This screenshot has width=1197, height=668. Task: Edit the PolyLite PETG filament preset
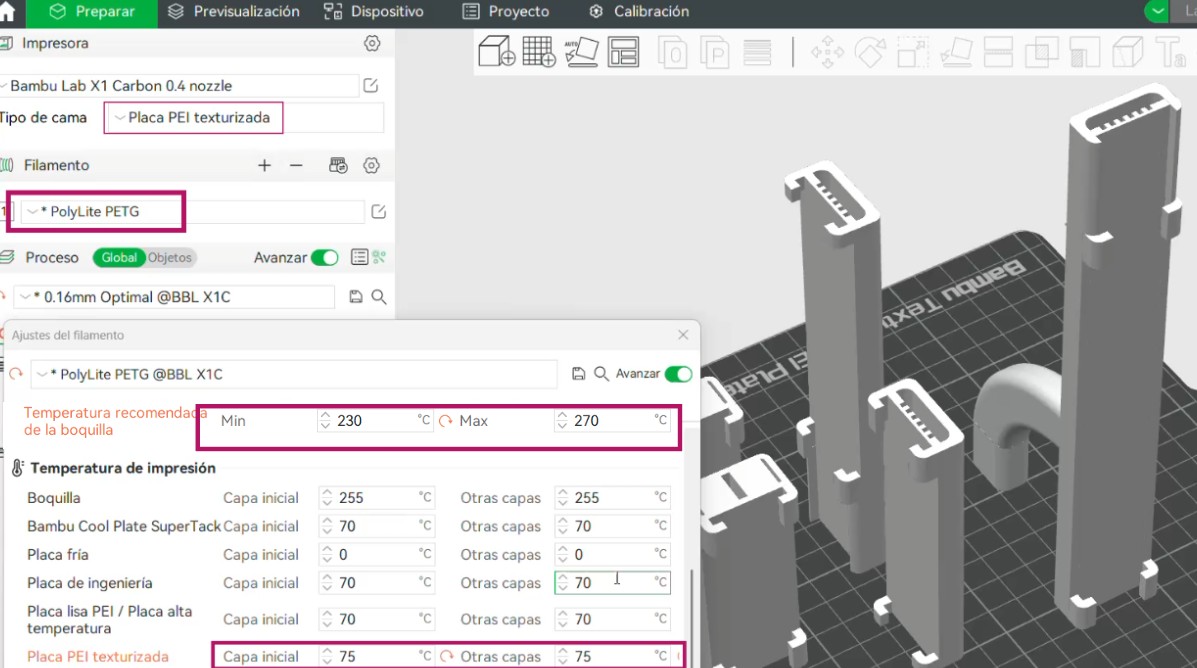pos(379,211)
